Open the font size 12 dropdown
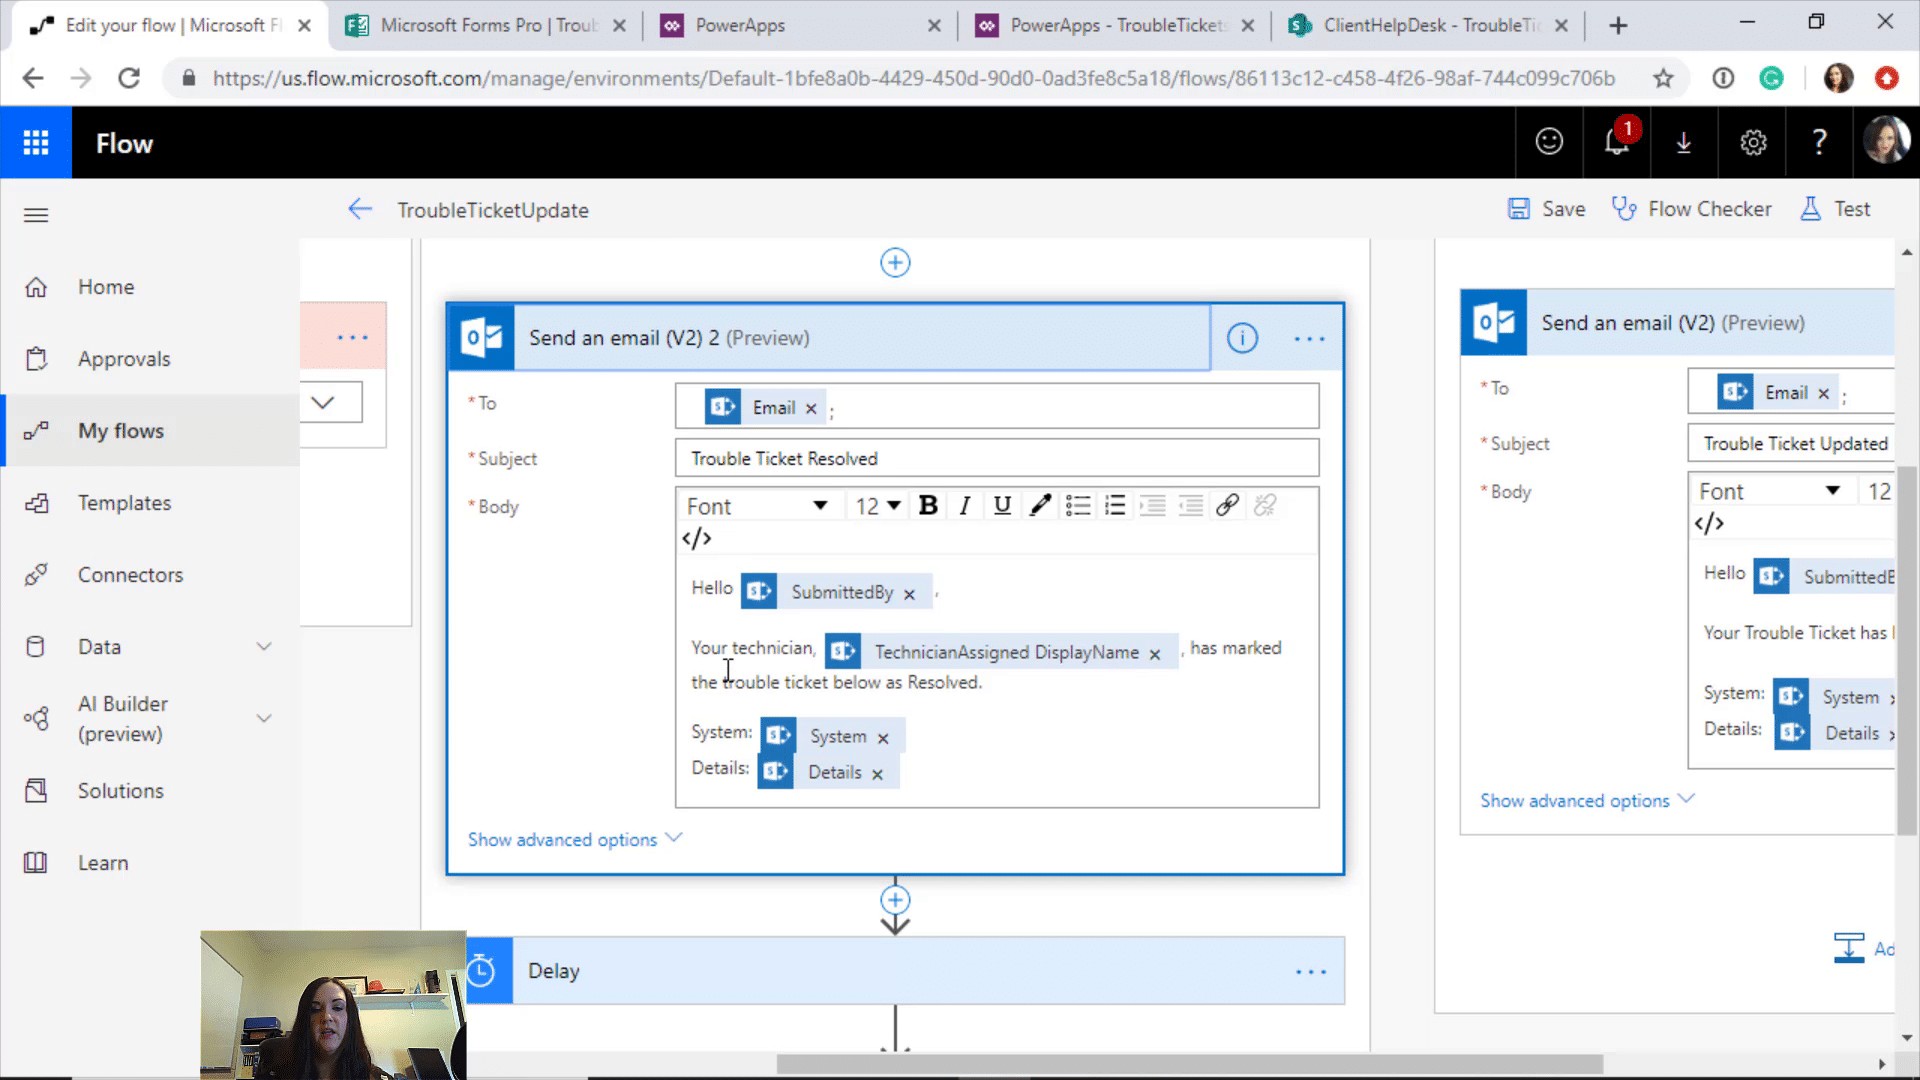The width and height of the screenshot is (1920, 1080). (x=878, y=506)
